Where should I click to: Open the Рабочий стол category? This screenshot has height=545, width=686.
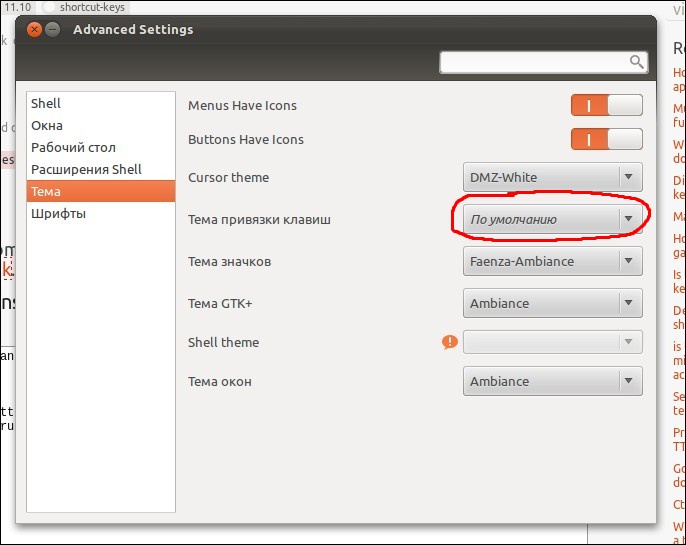point(73,147)
